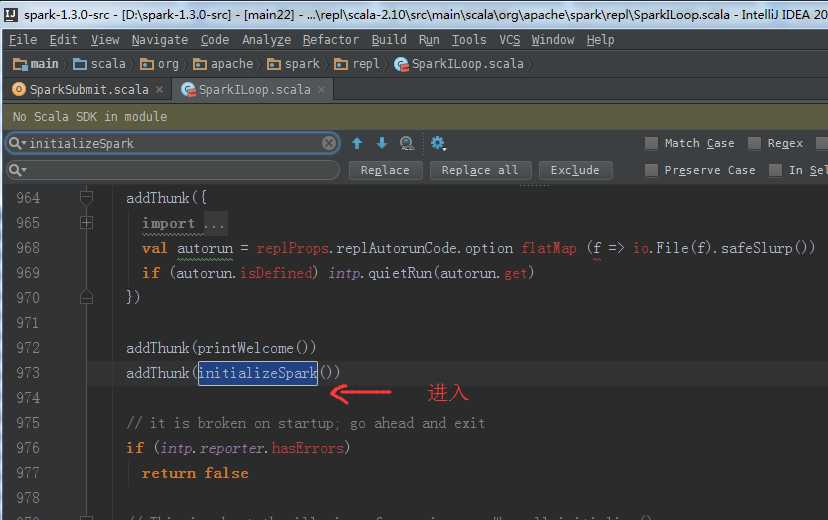Open search history dropdown magnifier

17,143
